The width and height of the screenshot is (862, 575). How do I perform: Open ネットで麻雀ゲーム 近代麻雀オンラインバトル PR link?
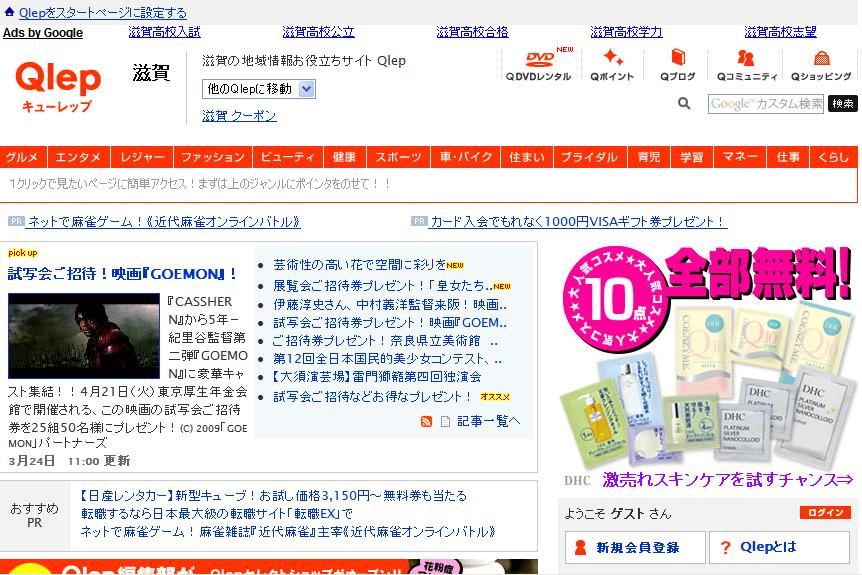click(163, 222)
